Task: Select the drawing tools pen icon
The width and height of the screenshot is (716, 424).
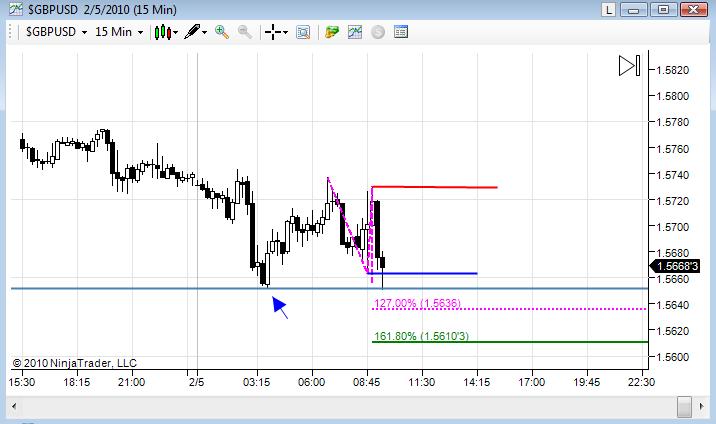Action: 192,32
